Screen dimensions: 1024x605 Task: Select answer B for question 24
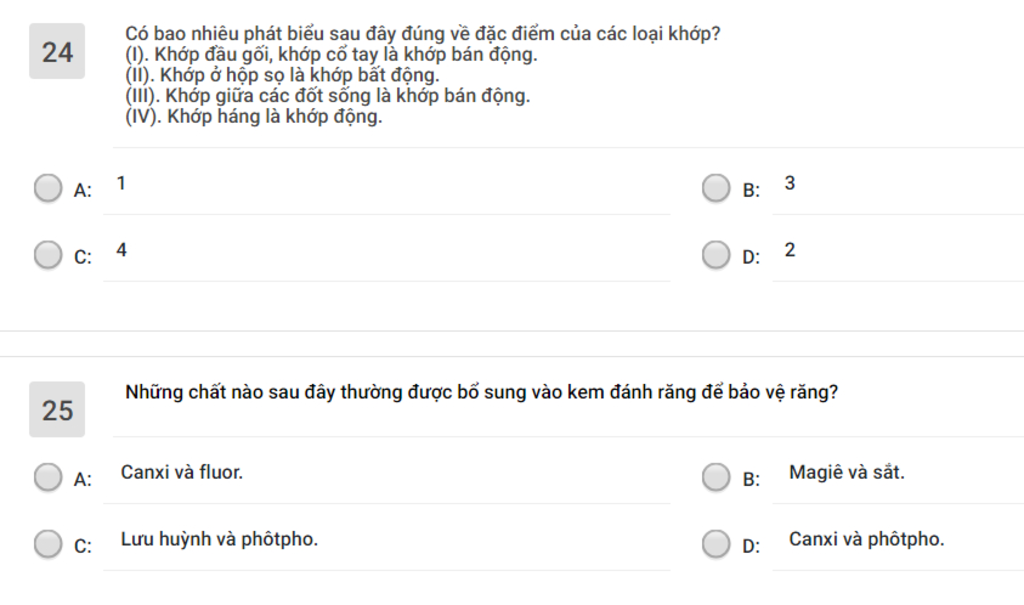coord(716,188)
